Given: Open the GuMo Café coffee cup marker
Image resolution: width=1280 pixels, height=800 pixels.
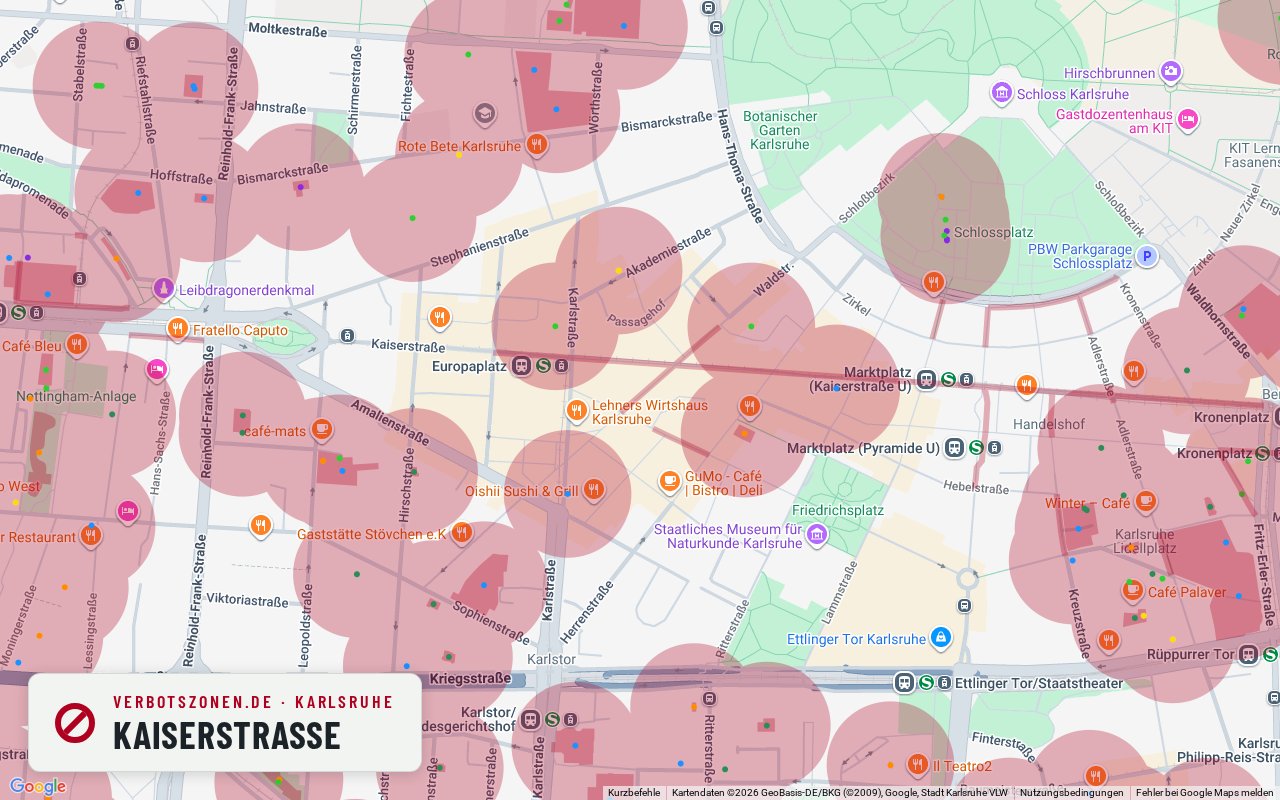Looking at the screenshot, I should [x=669, y=482].
